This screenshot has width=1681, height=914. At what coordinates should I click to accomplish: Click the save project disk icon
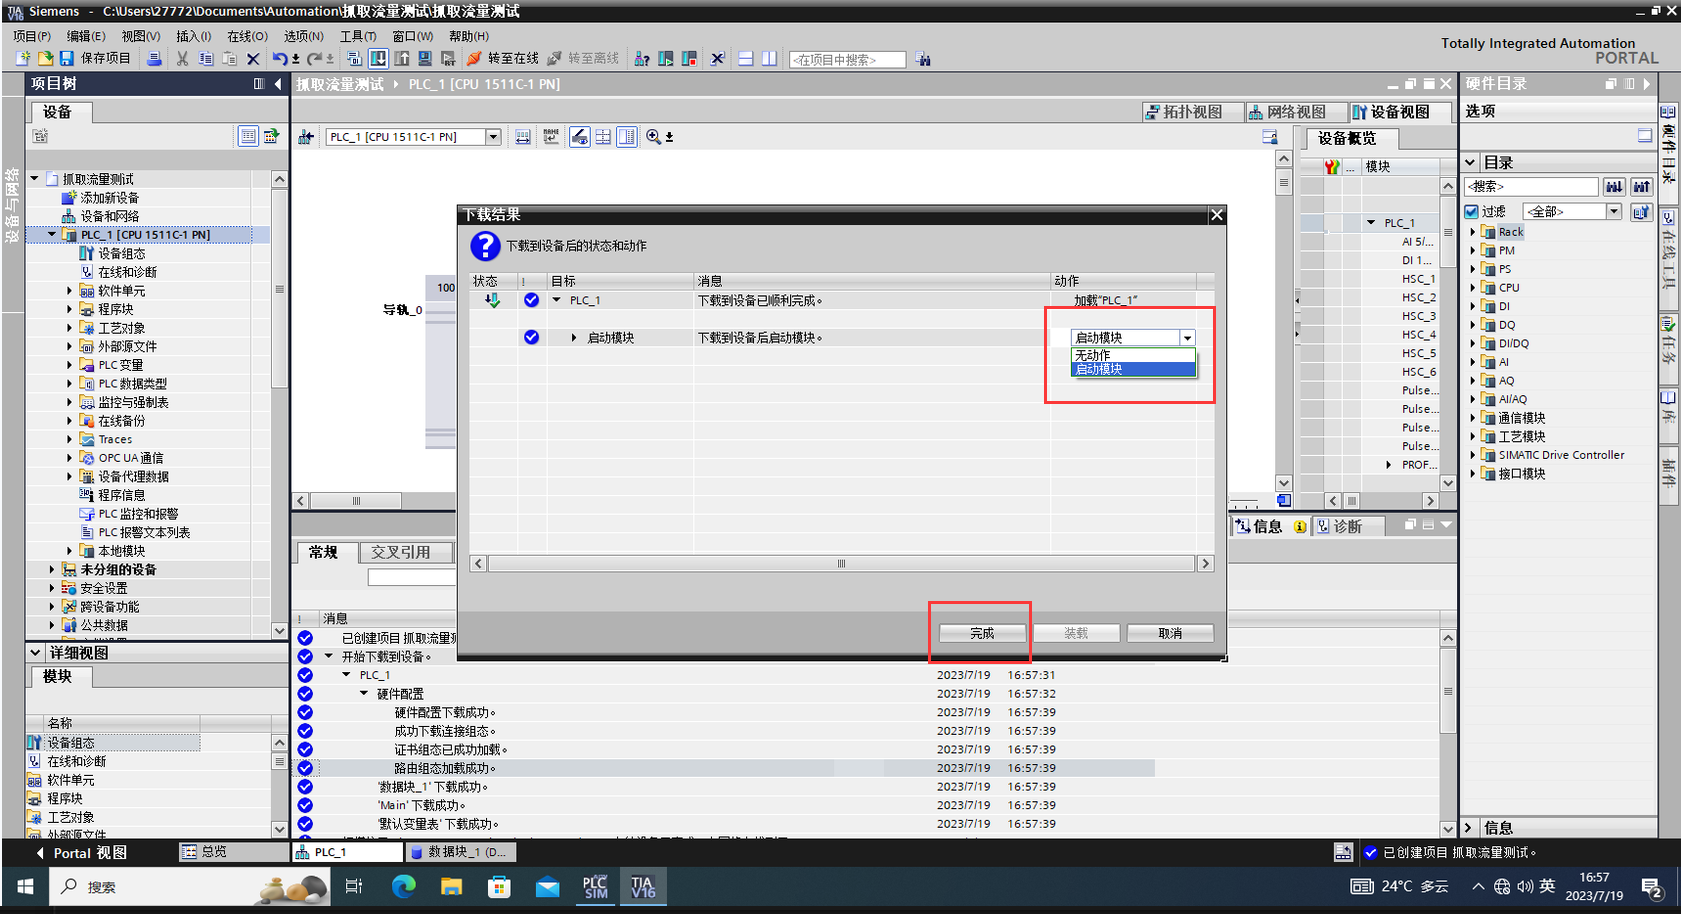click(x=67, y=59)
